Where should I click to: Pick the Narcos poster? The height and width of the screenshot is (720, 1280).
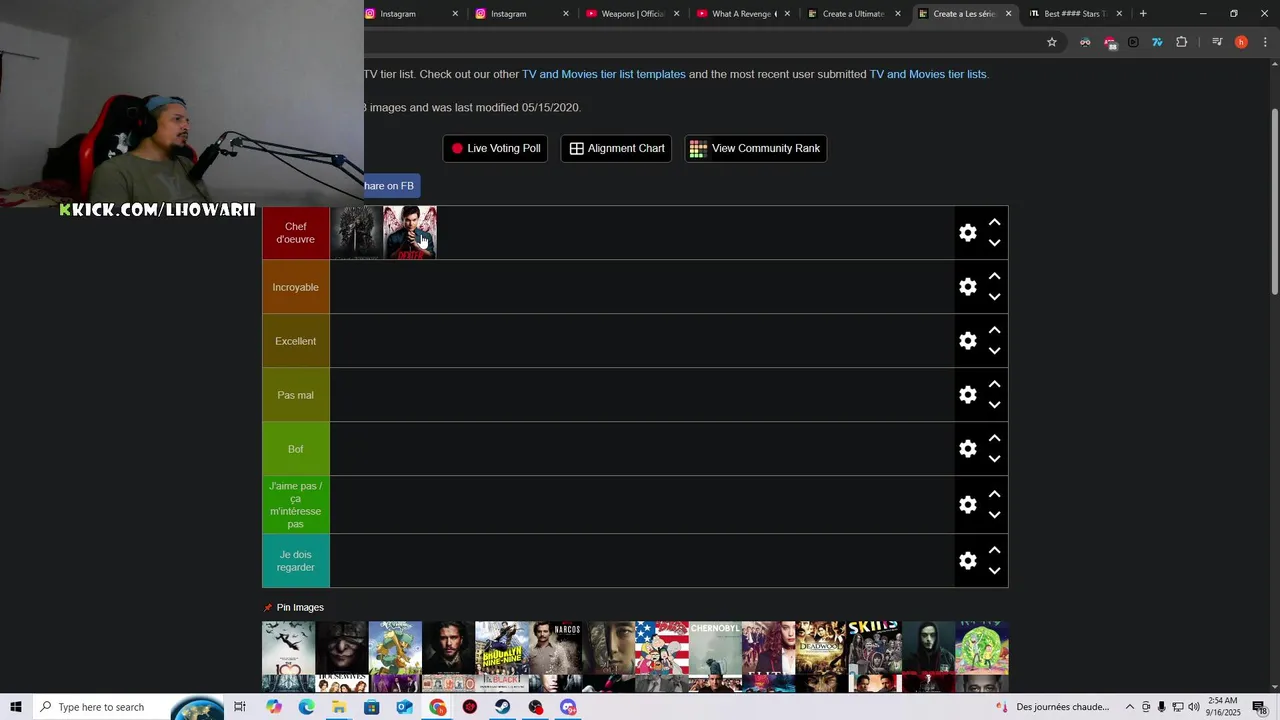pos(554,648)
